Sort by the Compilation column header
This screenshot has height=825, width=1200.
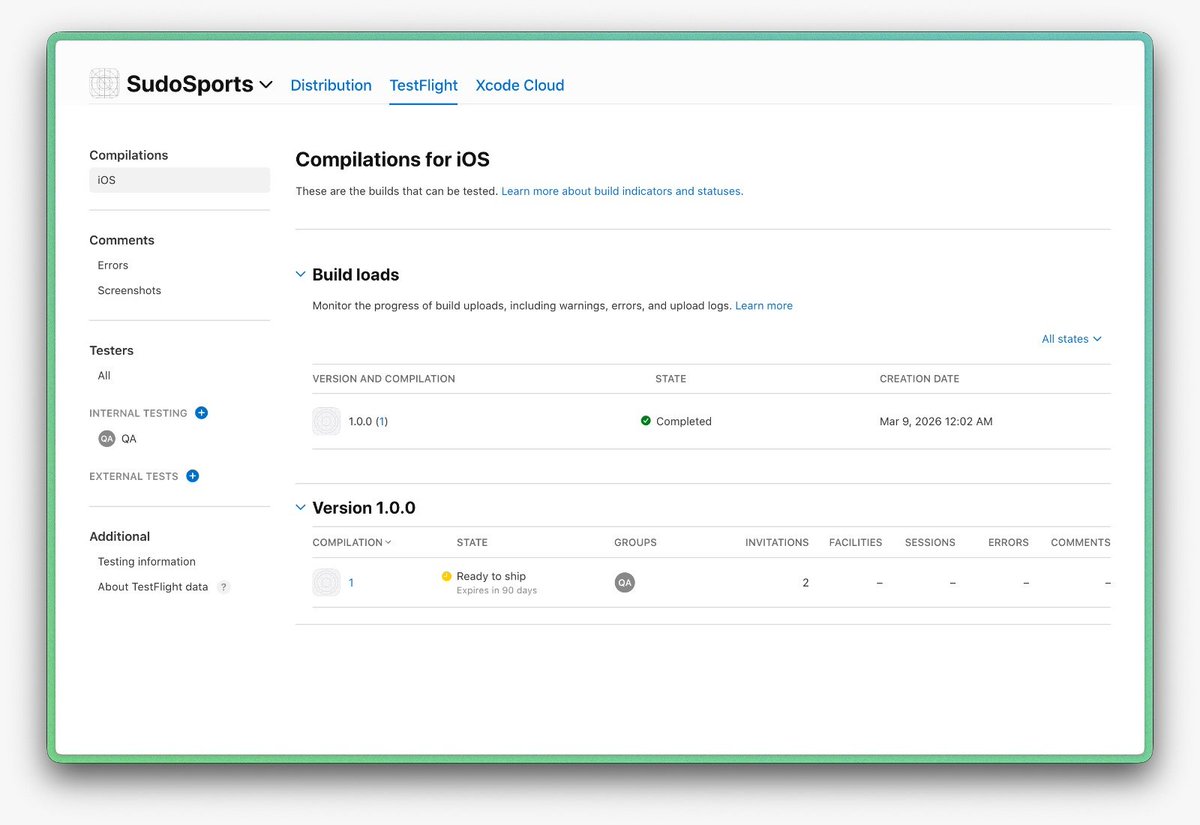coord(352,542)
